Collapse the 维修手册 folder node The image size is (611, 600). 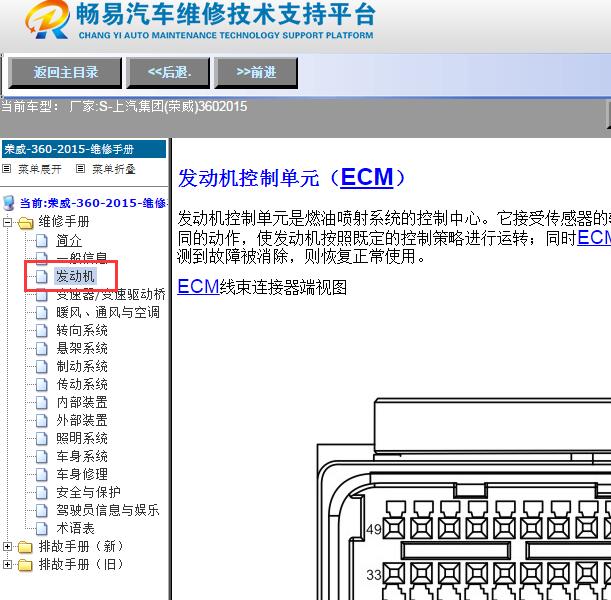click(7, 222)
